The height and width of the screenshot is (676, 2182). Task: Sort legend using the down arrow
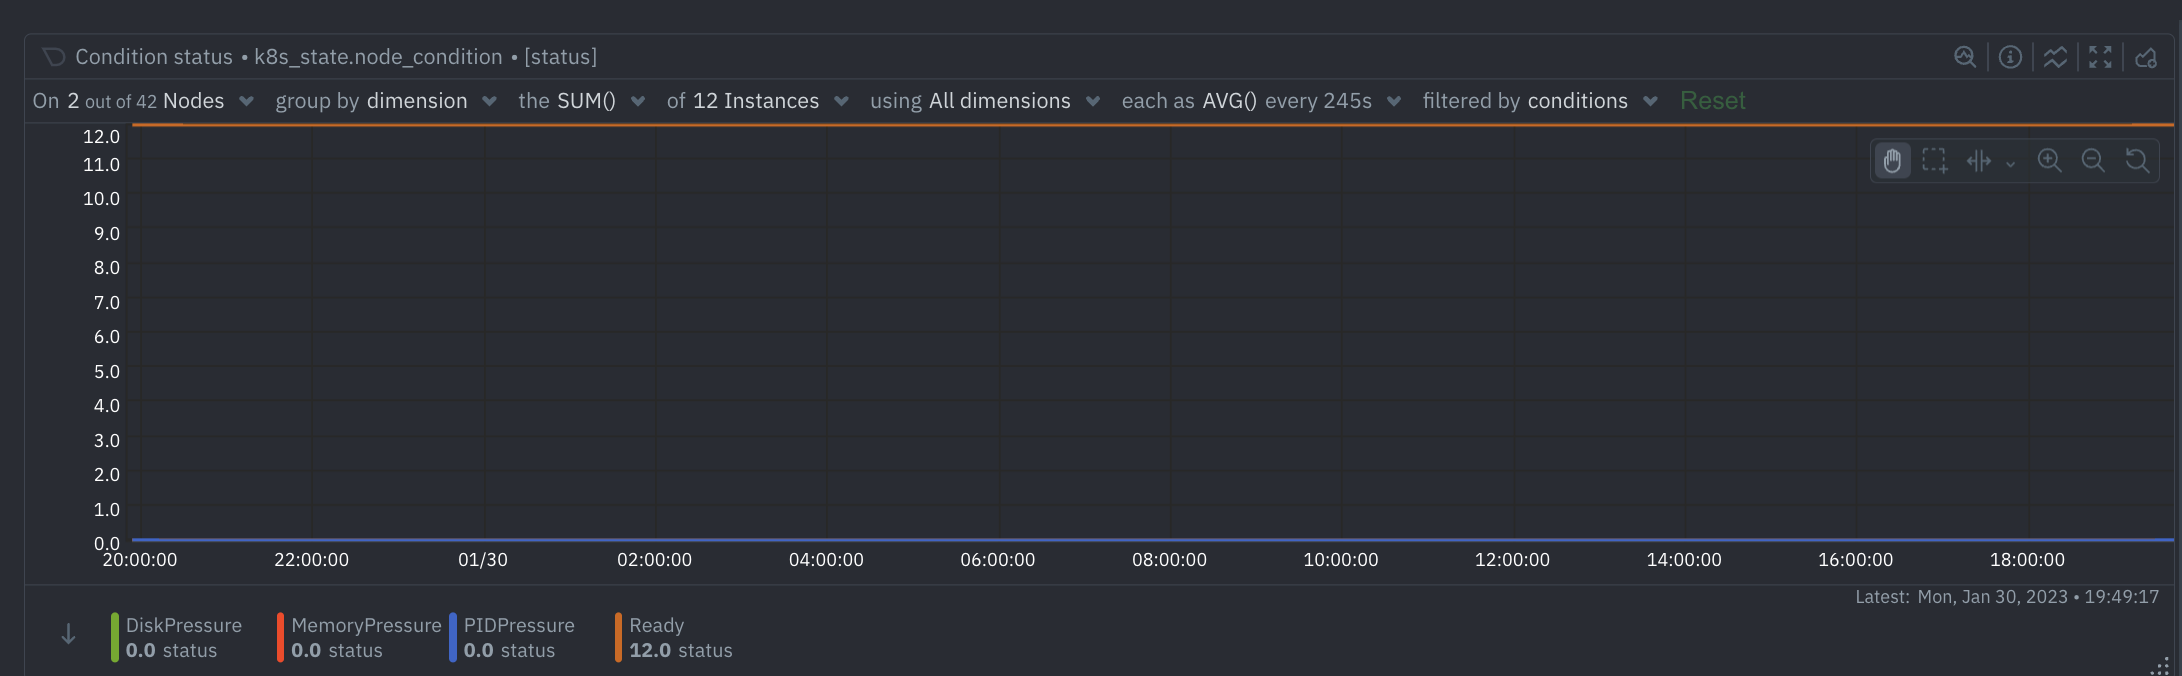(68, 634)
